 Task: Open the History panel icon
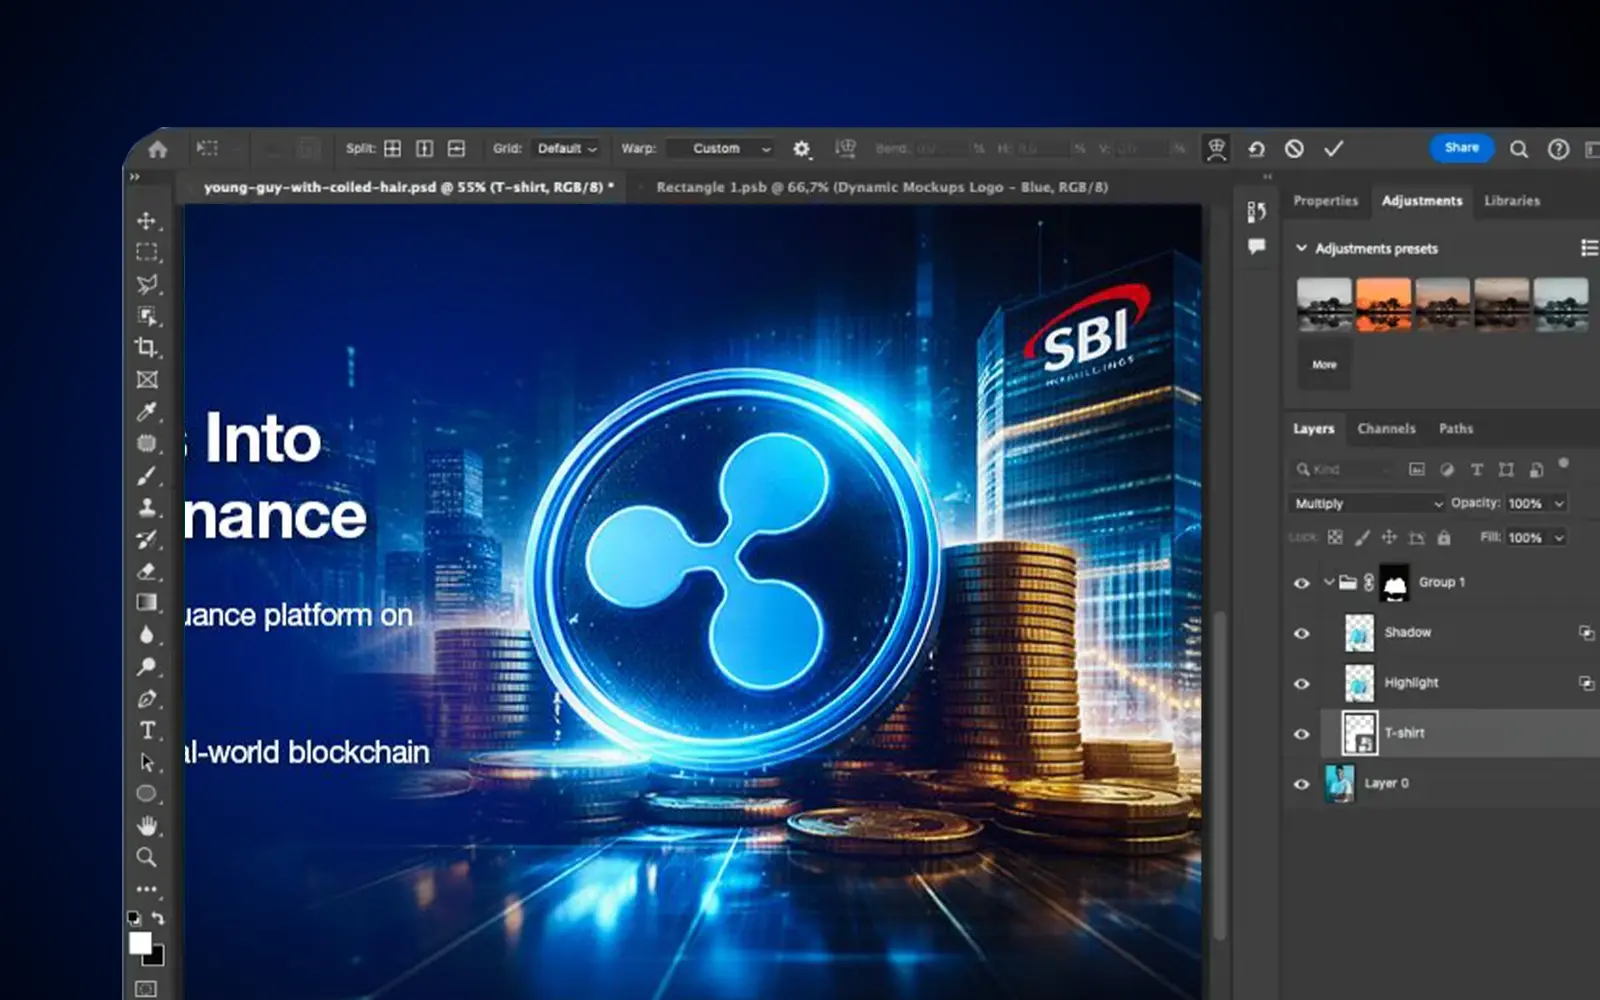coord(1257,211)
